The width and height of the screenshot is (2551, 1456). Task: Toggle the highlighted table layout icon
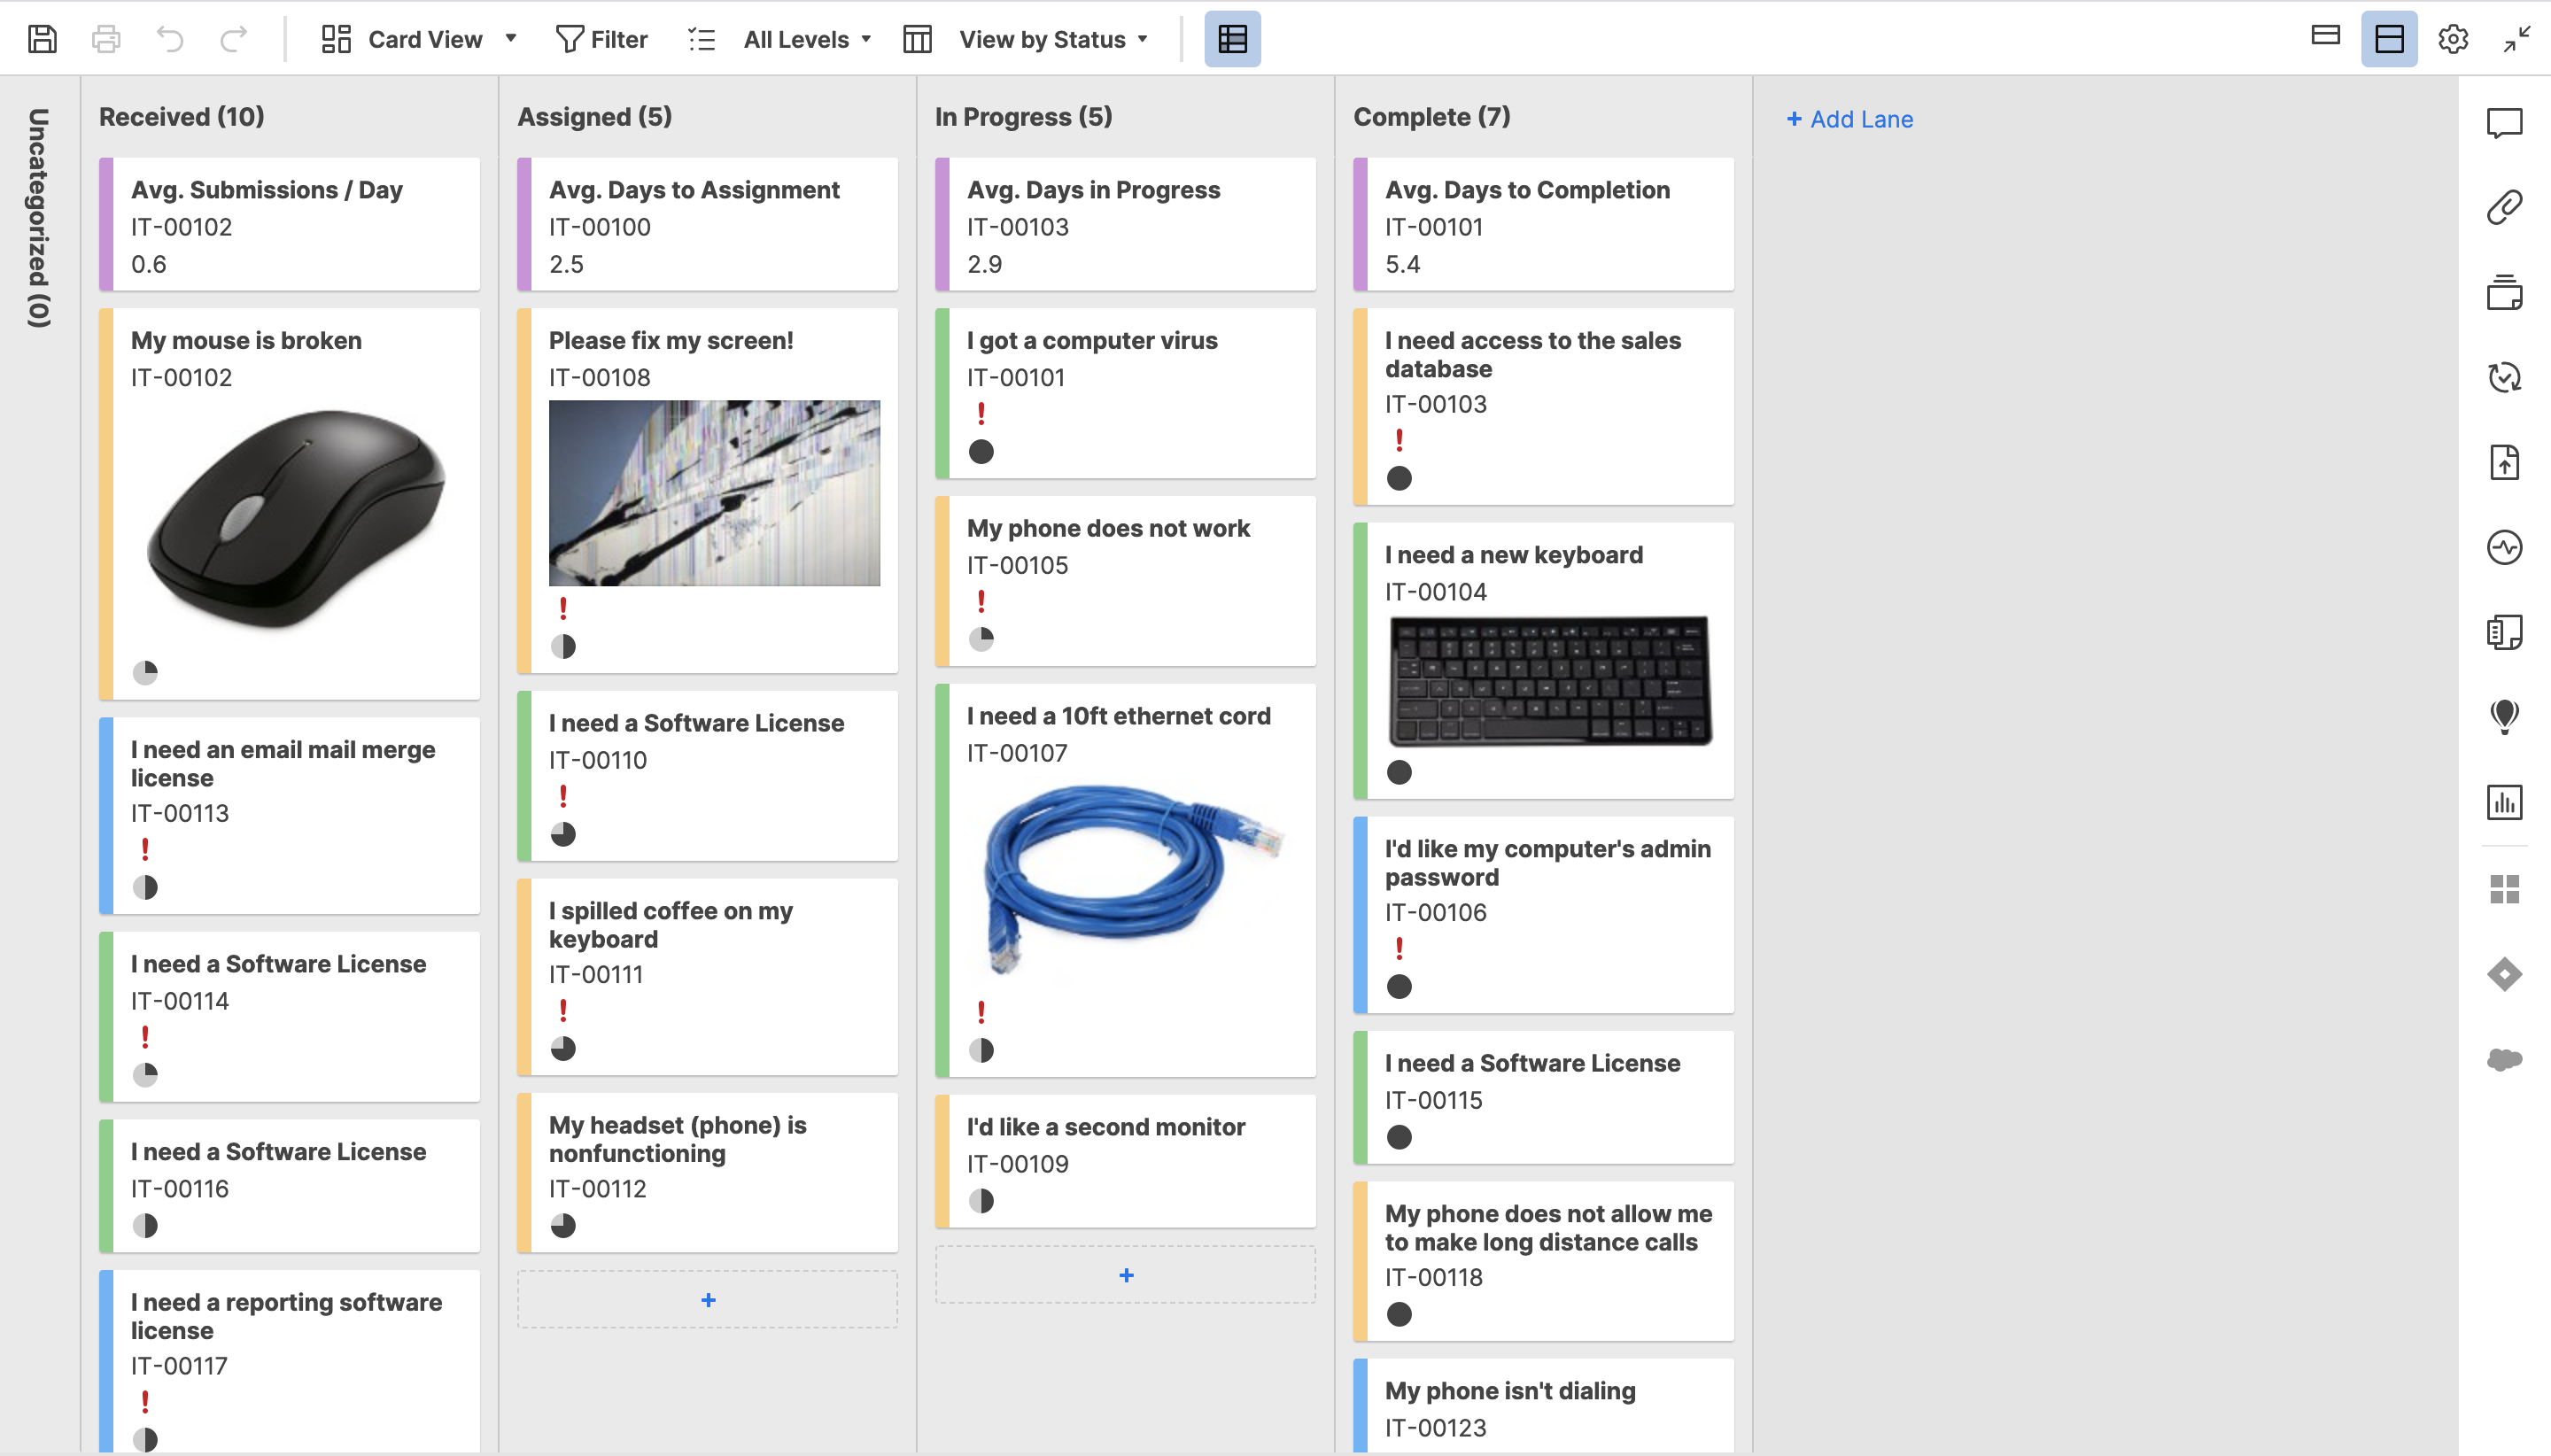[1232, 39]
